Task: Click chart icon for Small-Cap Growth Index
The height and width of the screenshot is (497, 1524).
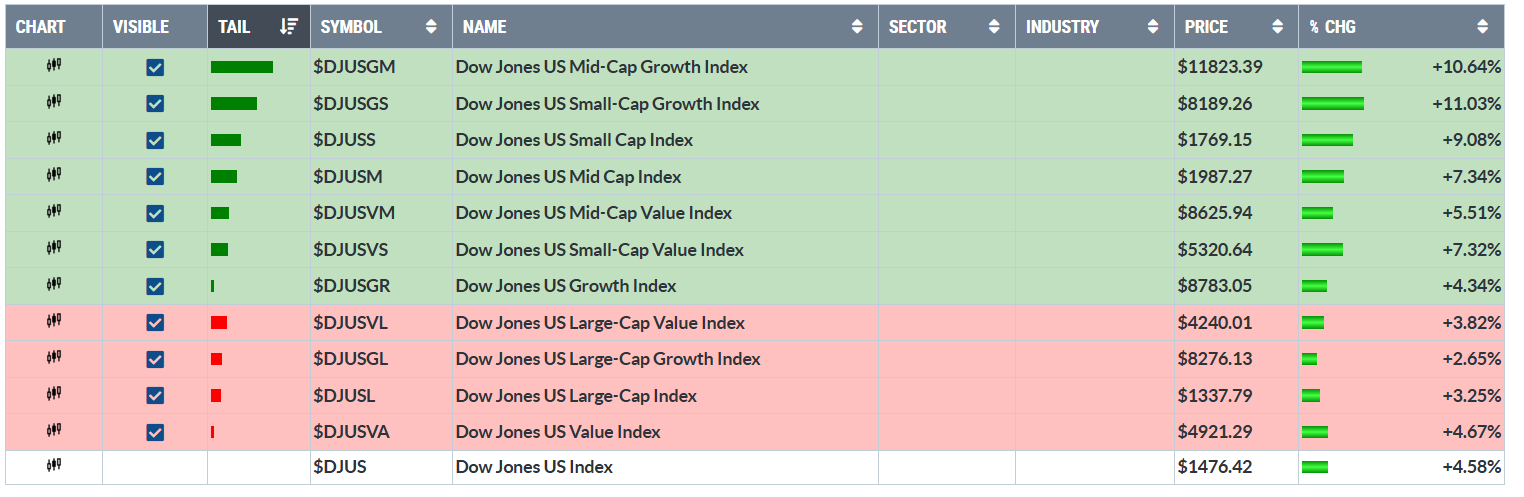Action: point(54,102)
